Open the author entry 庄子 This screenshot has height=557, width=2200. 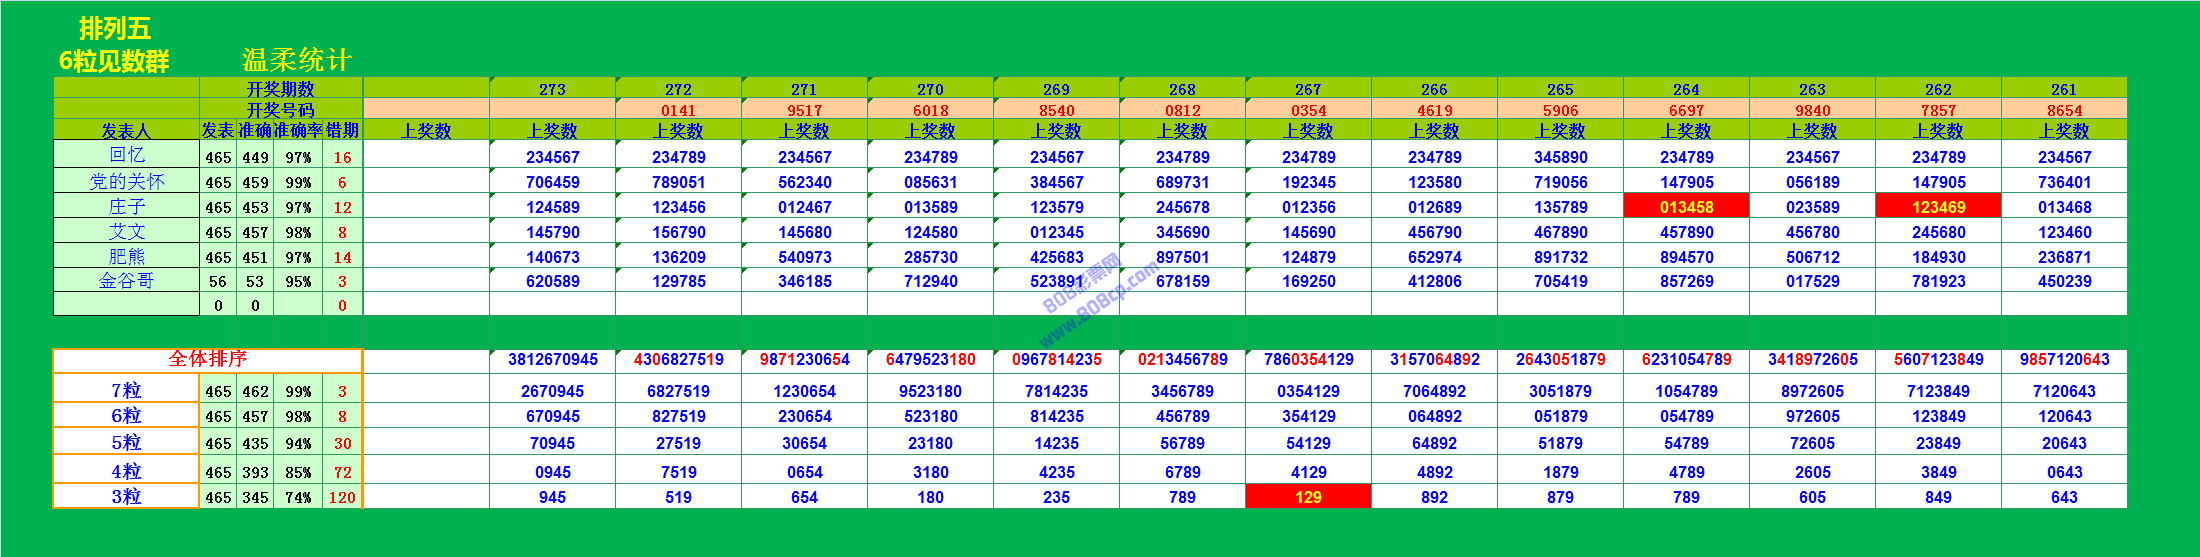(126, 206)
